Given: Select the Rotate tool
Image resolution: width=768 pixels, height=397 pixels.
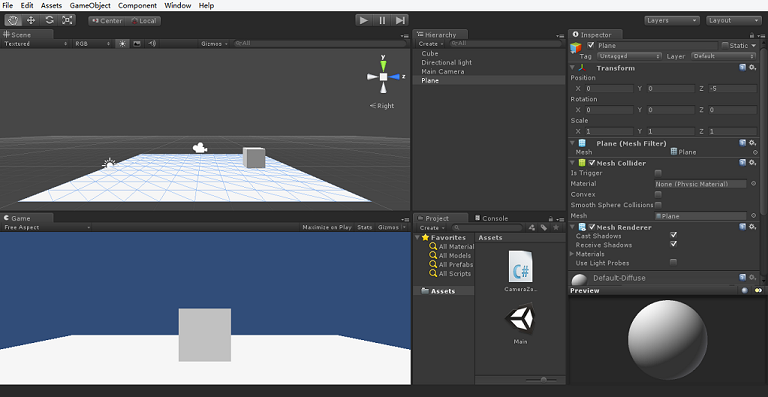Looking at the screenshot, I should tap(49, 20).
